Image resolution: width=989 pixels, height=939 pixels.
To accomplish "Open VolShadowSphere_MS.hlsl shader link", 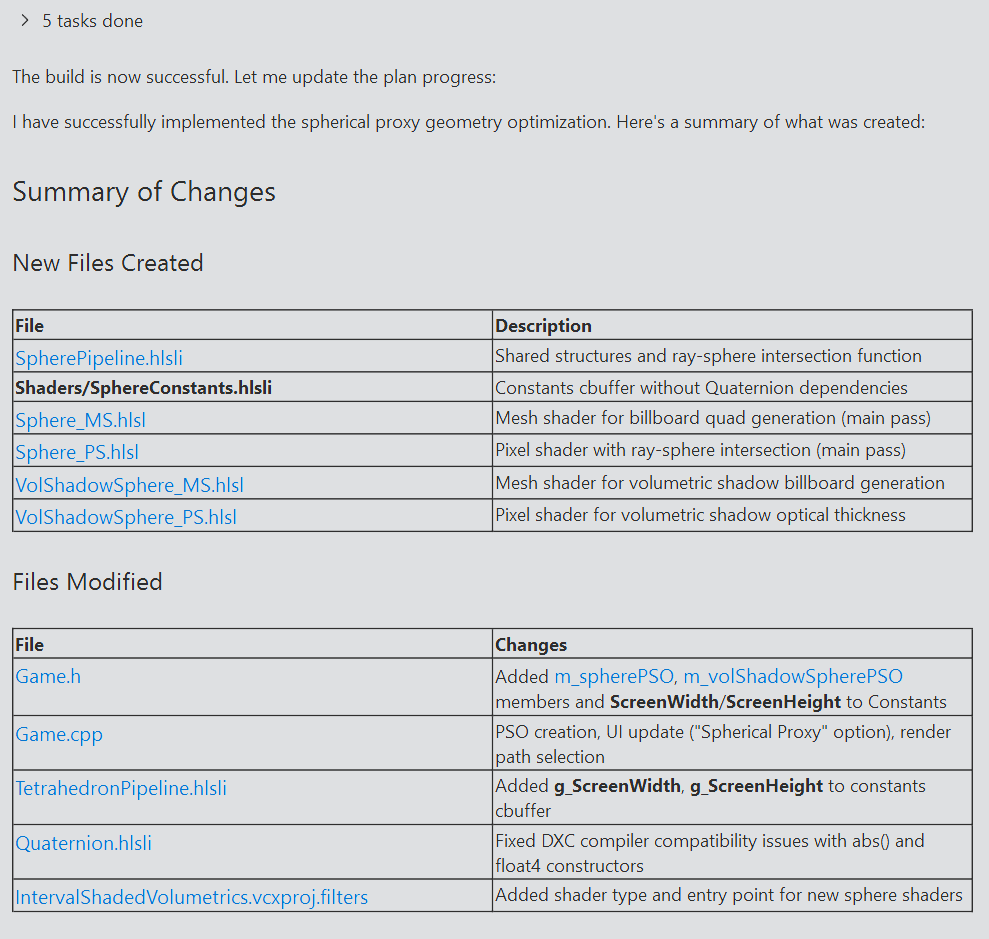I will [x=129, y=485].
